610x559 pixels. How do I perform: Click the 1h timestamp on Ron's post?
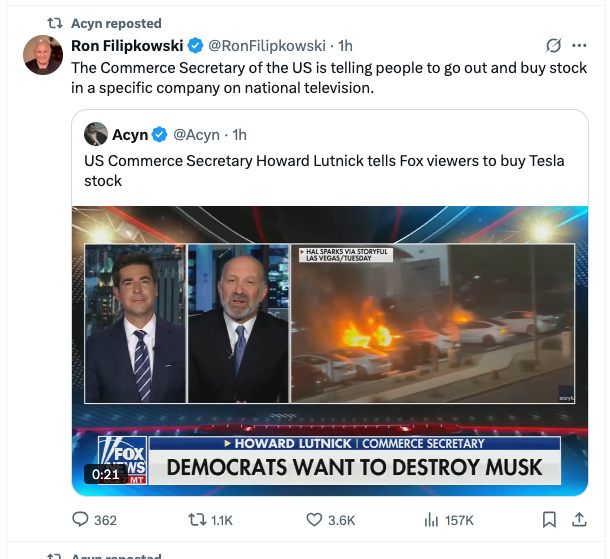(345, 45)
